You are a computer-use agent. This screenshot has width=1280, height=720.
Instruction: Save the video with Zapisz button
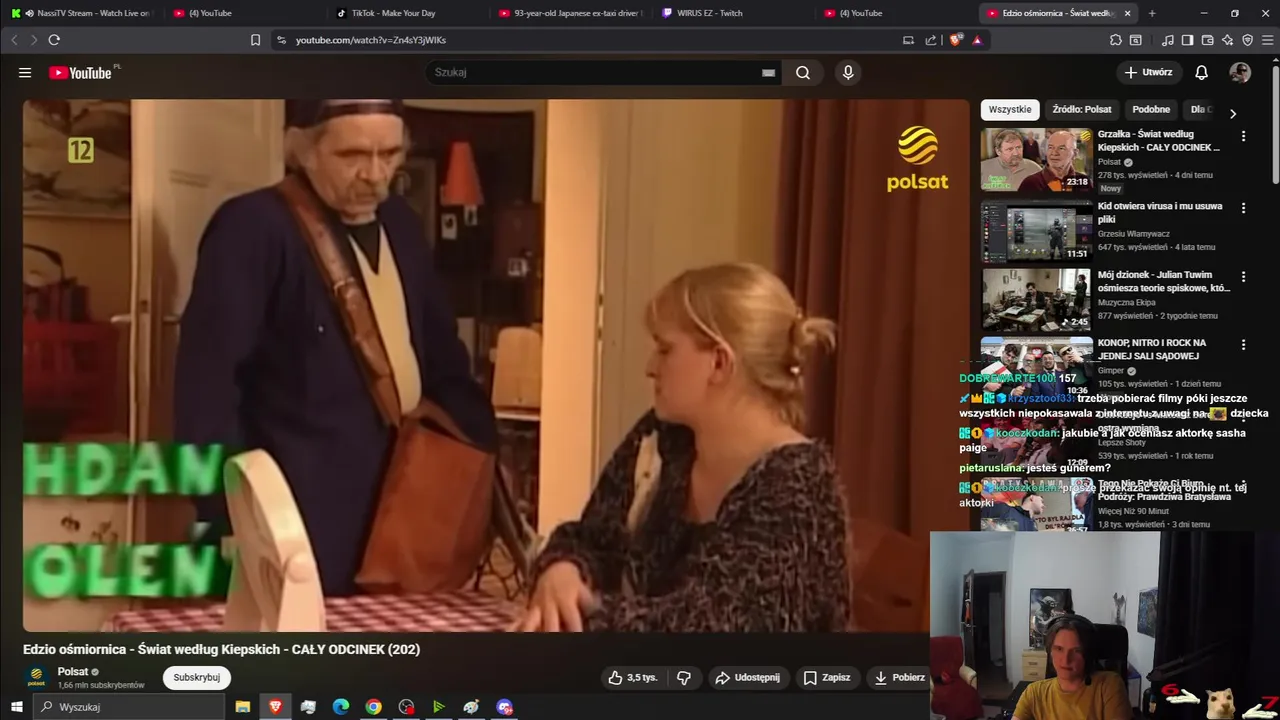[827, 677]
